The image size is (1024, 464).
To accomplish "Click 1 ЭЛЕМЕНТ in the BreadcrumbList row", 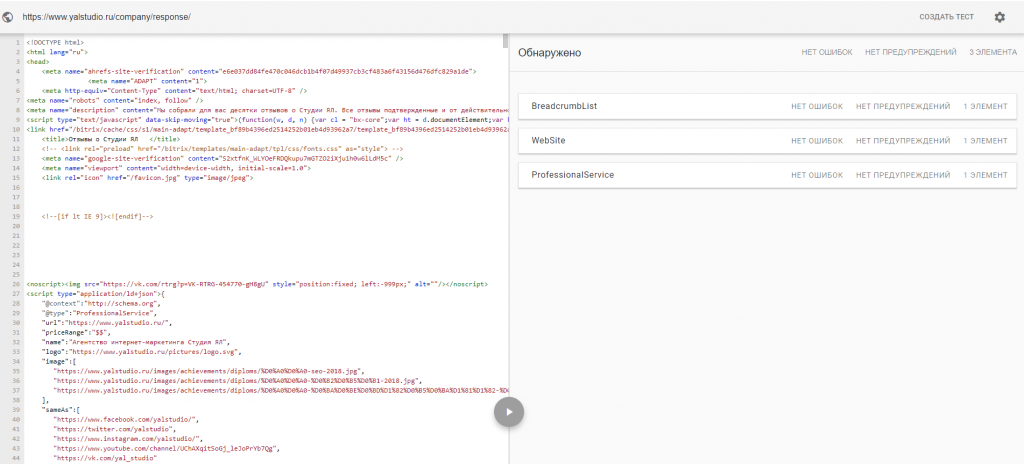I will pyautogui.click(x=985, y=107).
